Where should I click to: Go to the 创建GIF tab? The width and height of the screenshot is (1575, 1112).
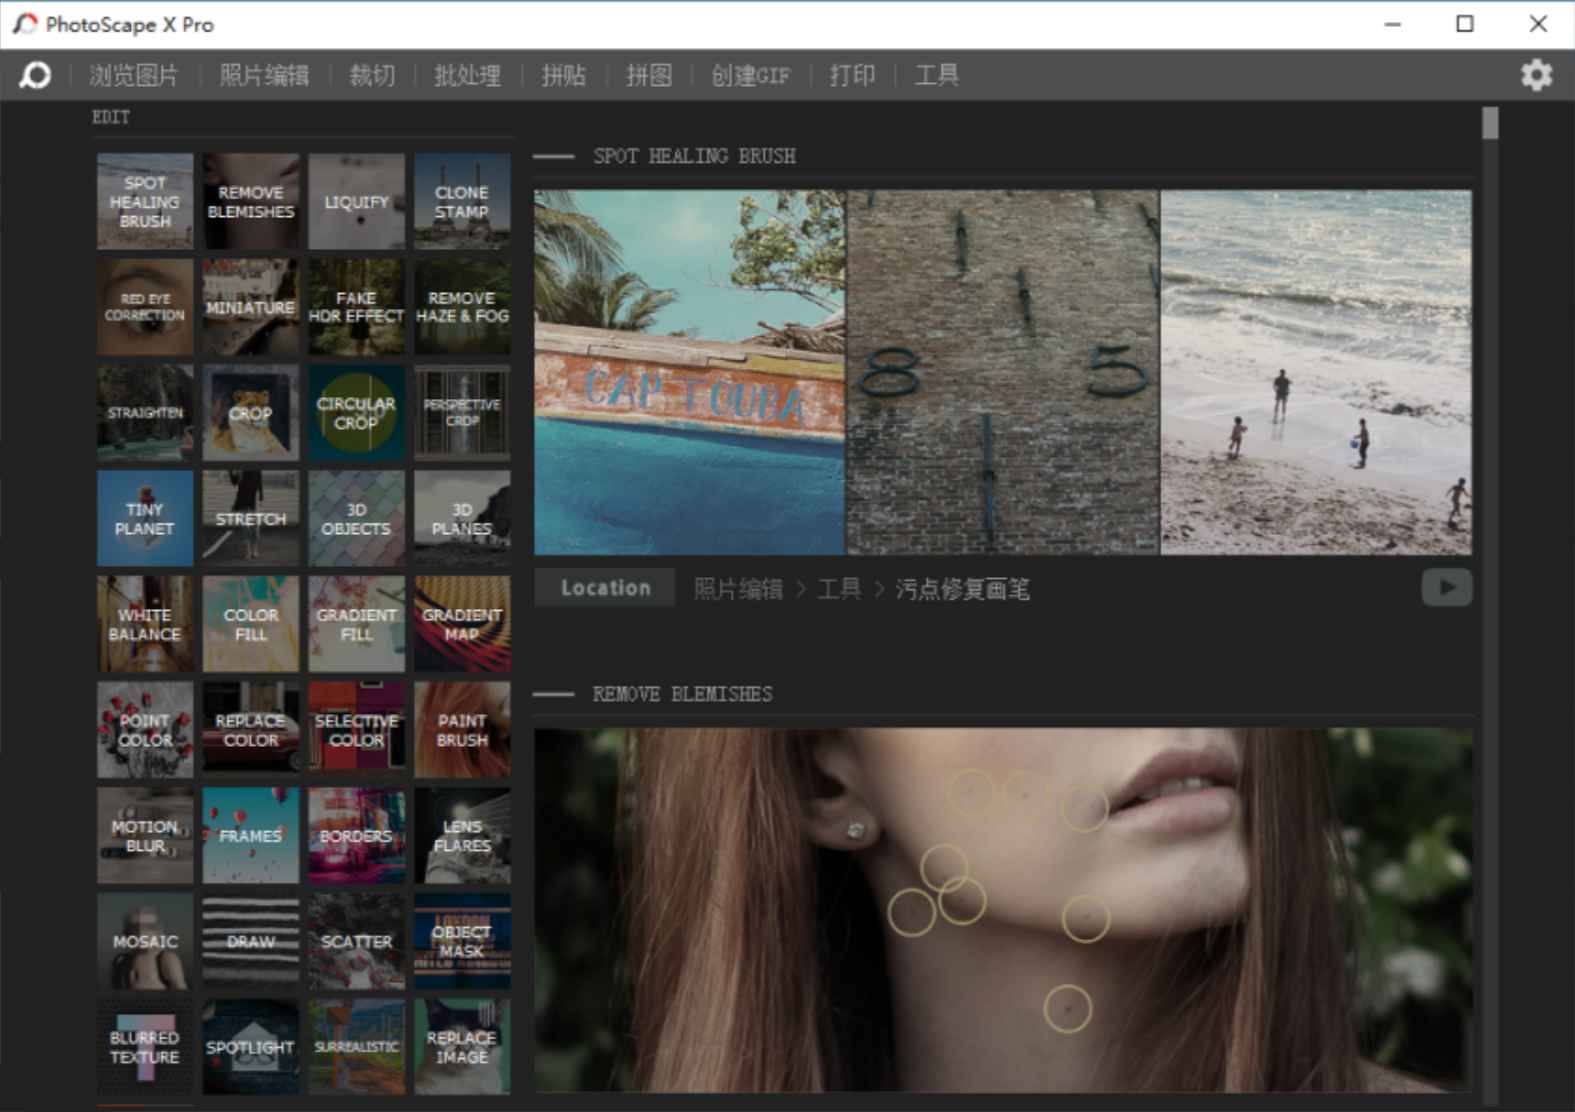coord(750,75)
